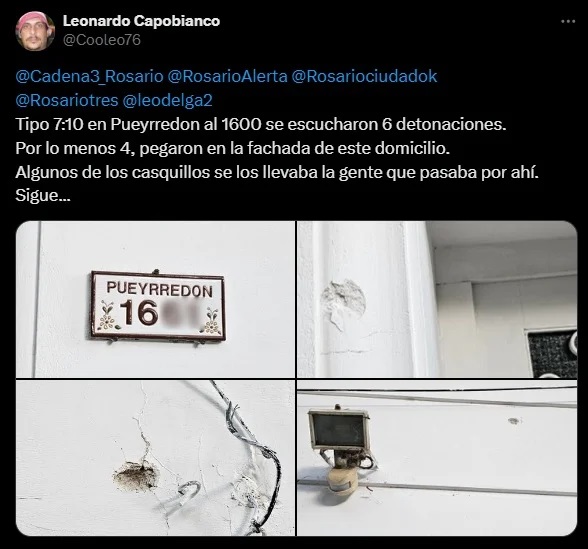View the Pueyrredon street sign photo
This screenshot has height=549, width=588.
[155, 299]
